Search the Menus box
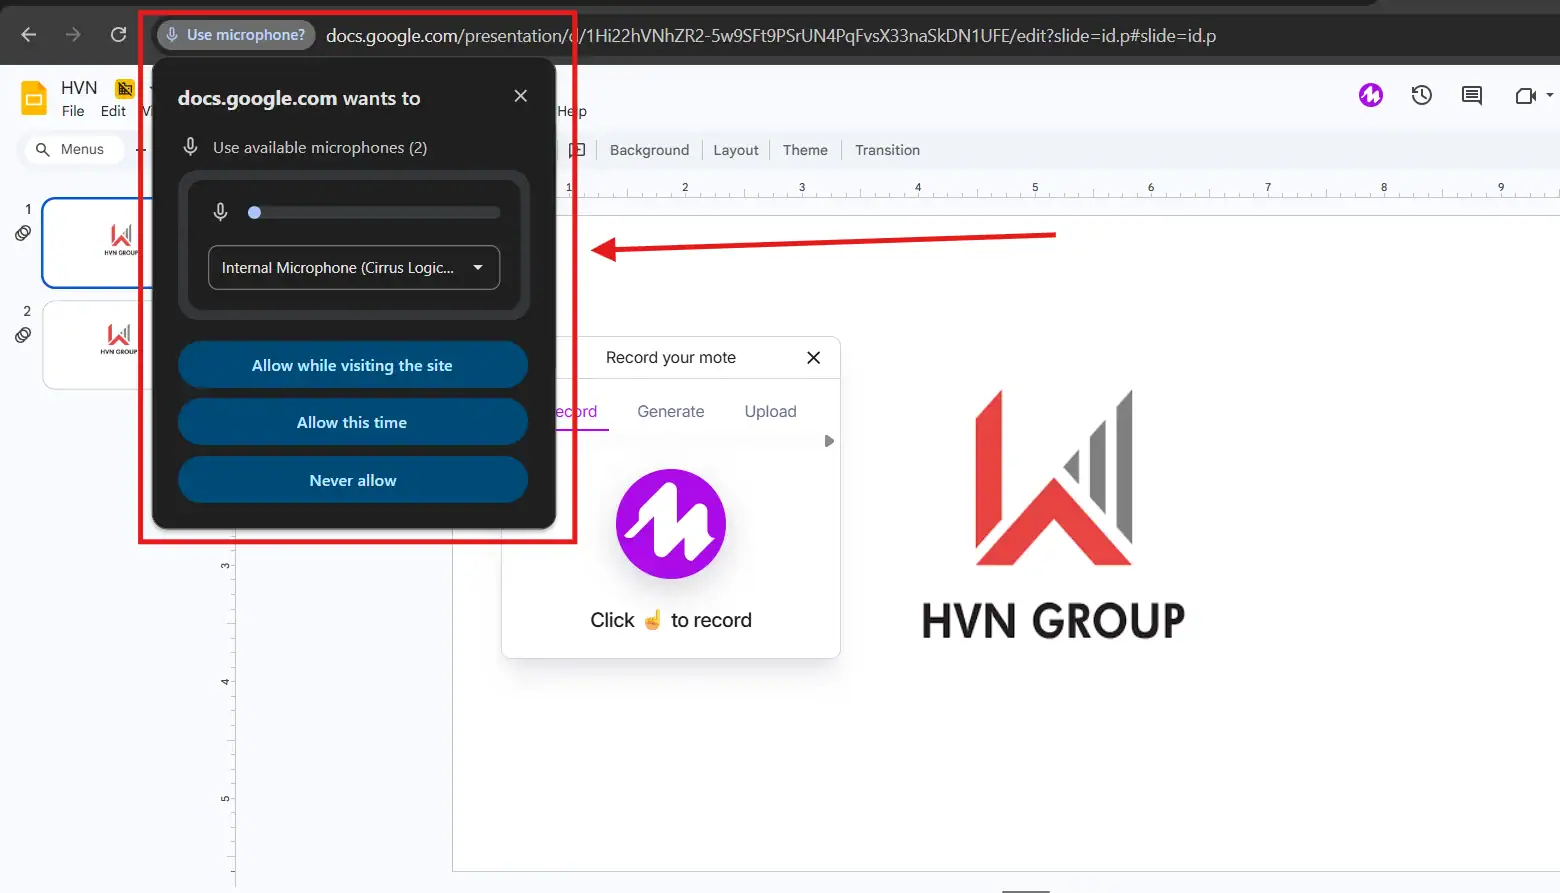 pyautogui.click(x=73, y=149)
